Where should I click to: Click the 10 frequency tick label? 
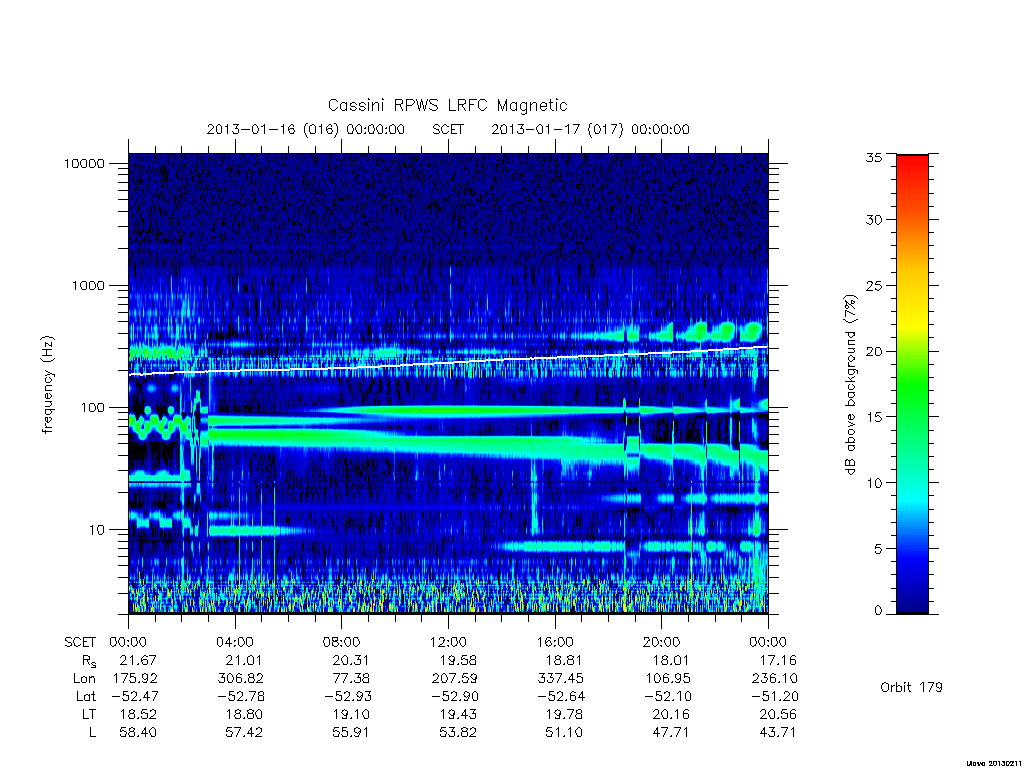click(97, 530)
